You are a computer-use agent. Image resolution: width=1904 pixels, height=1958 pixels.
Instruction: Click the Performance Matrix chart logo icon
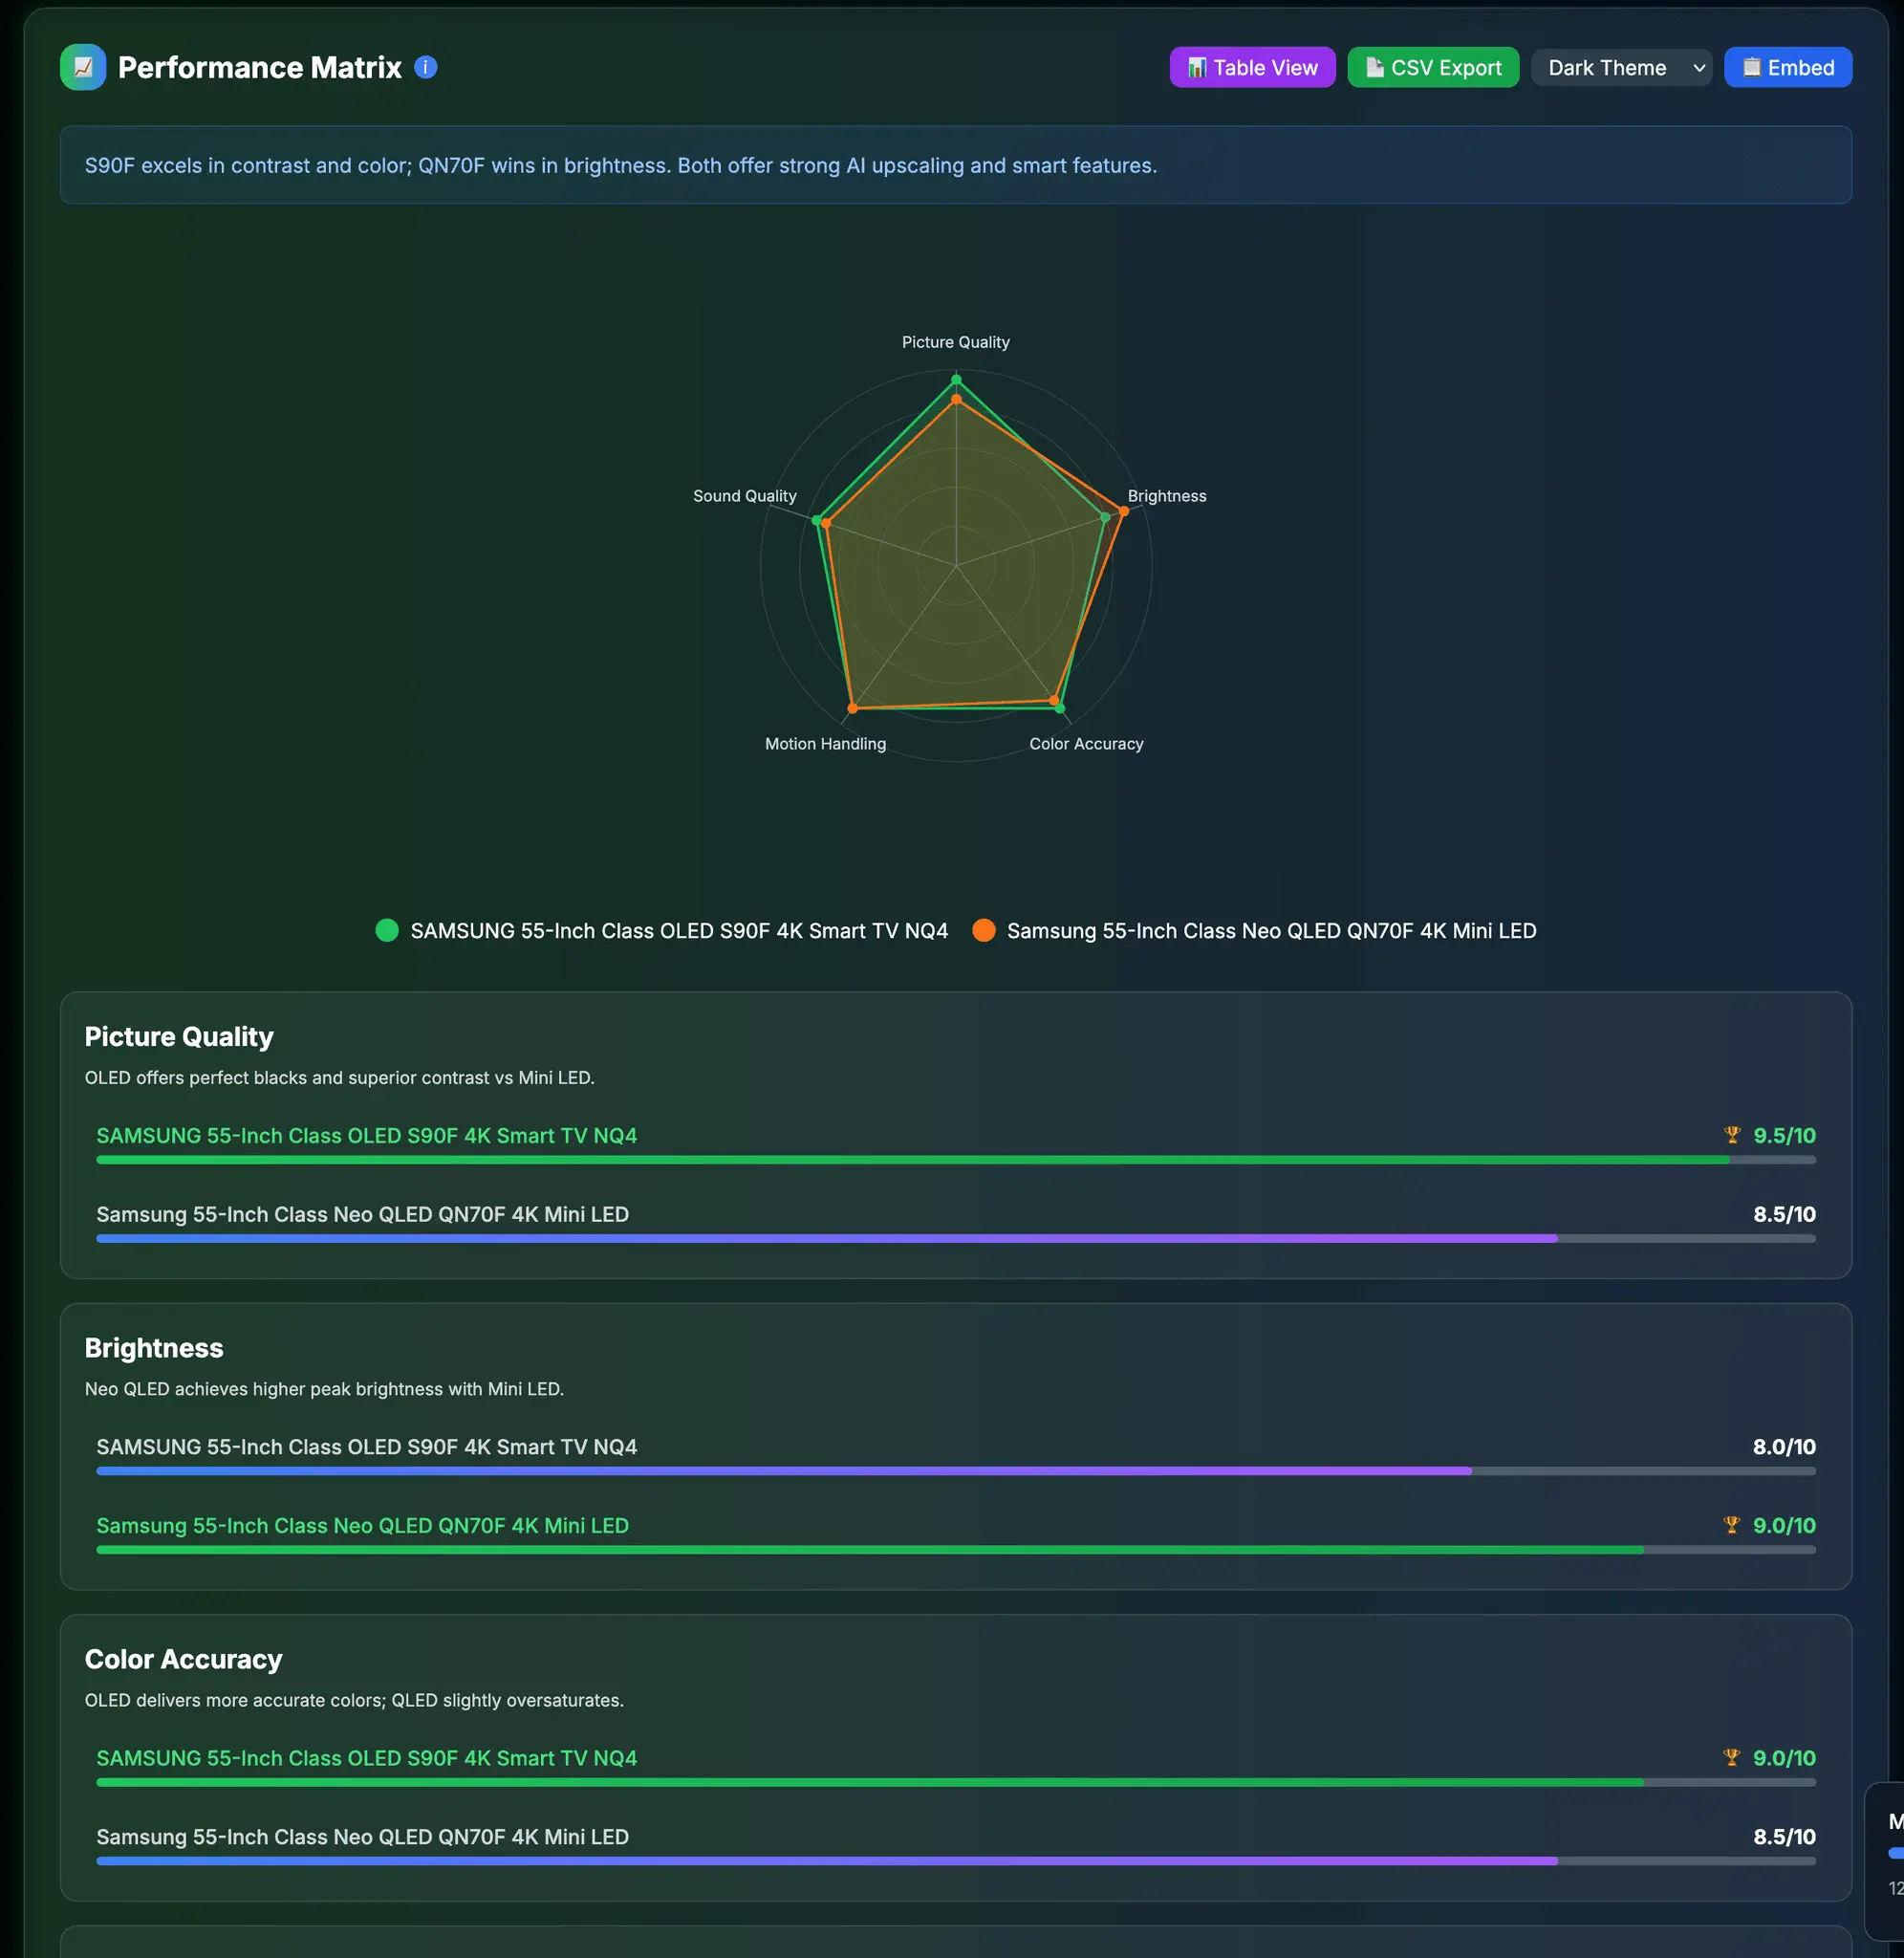pos(83,67)
